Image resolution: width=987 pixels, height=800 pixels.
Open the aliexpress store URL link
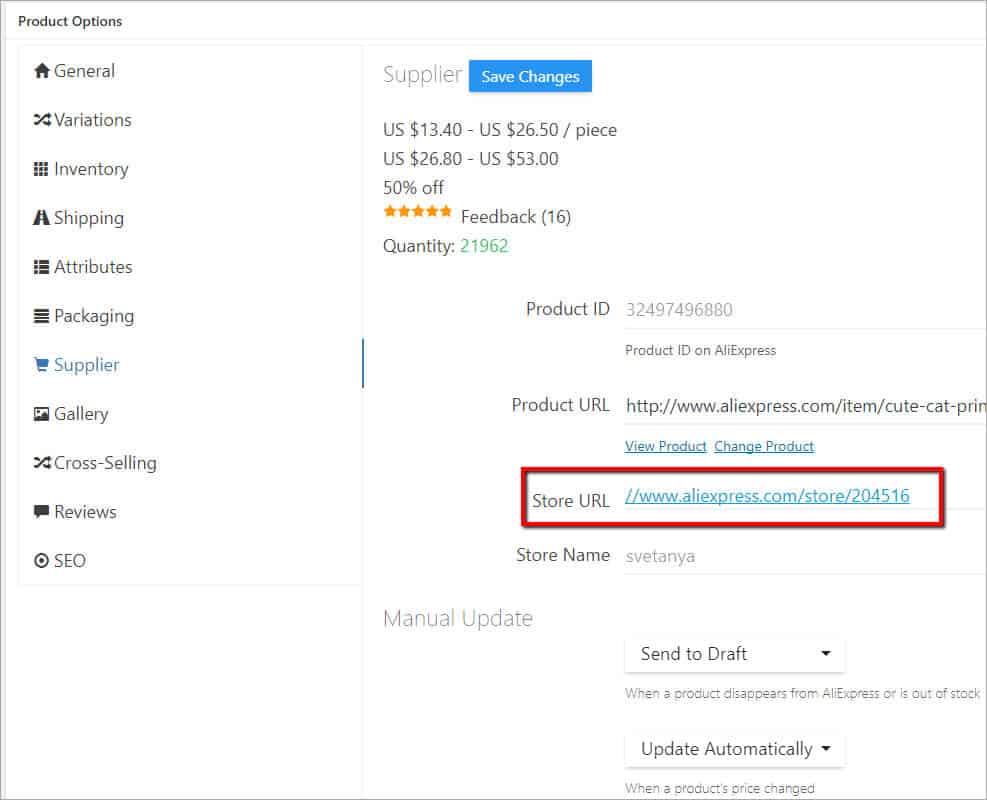click(767, 495)
